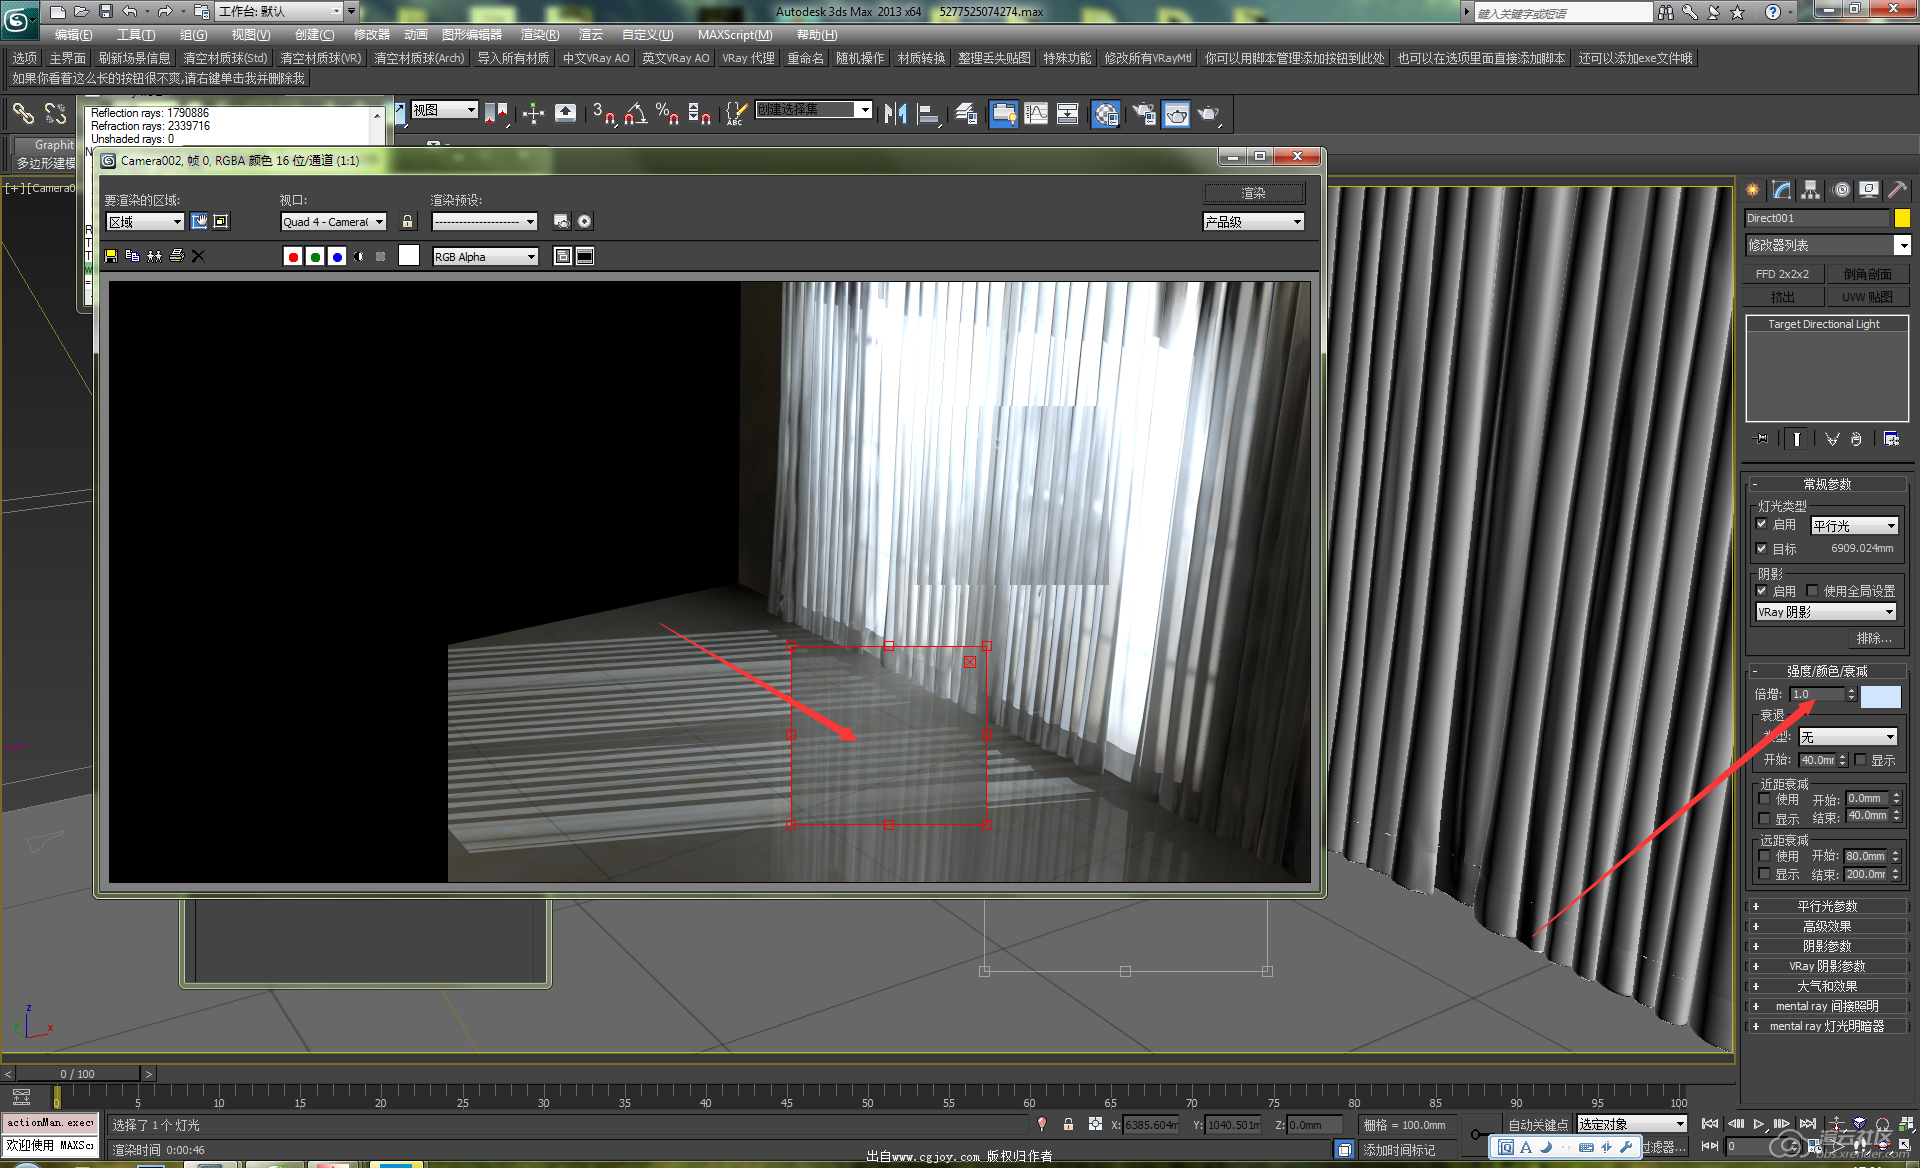The image size is (1920, 1168).
Task: Toggle the Percent Snap icon
Action: point(667,114)
